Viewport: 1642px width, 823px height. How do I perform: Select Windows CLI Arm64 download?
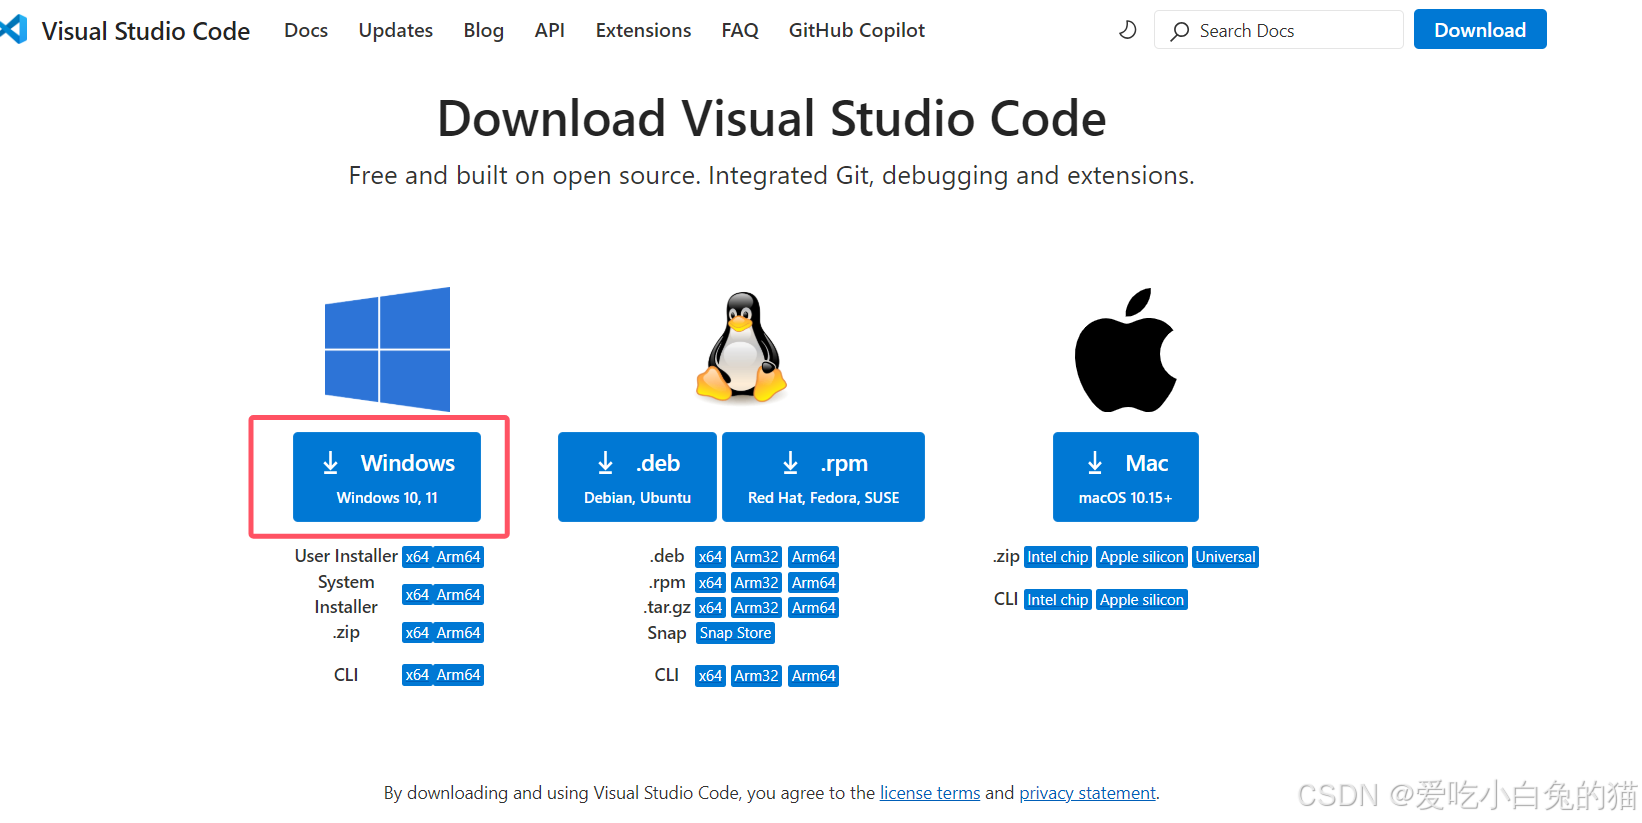pyautogui.click(x=459, y=675)
